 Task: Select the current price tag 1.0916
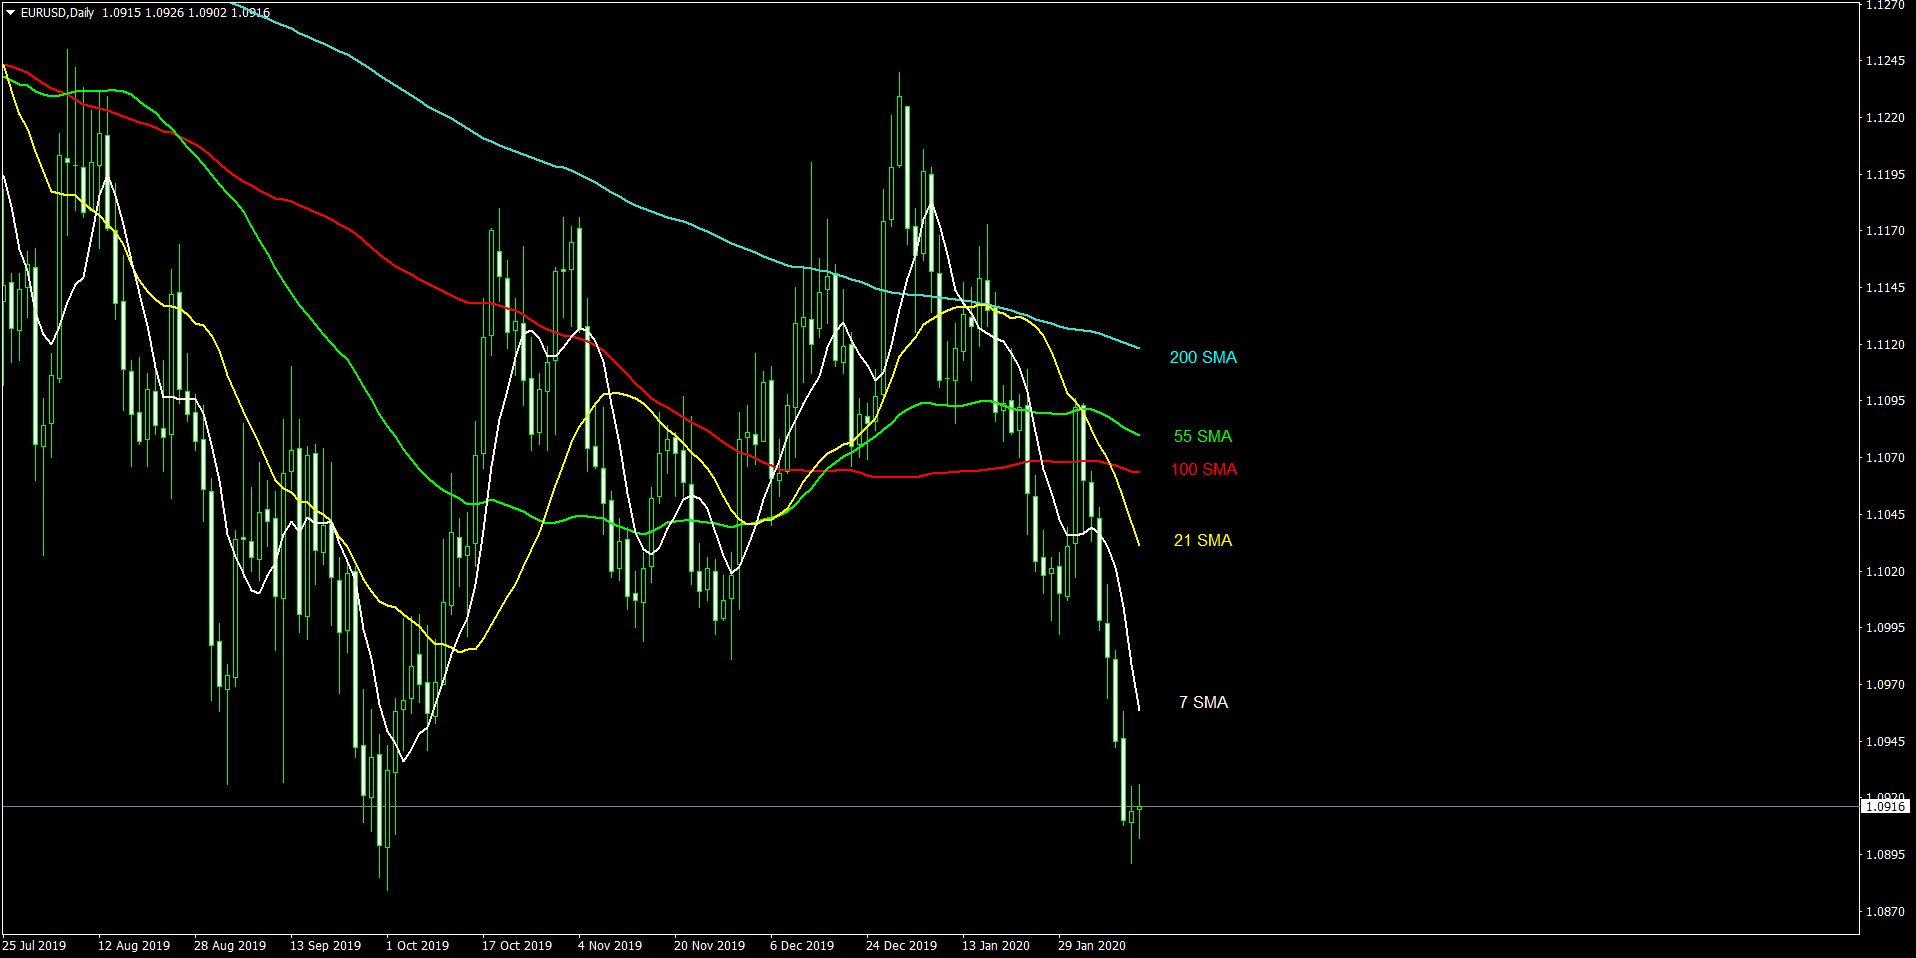(1885, 806)
